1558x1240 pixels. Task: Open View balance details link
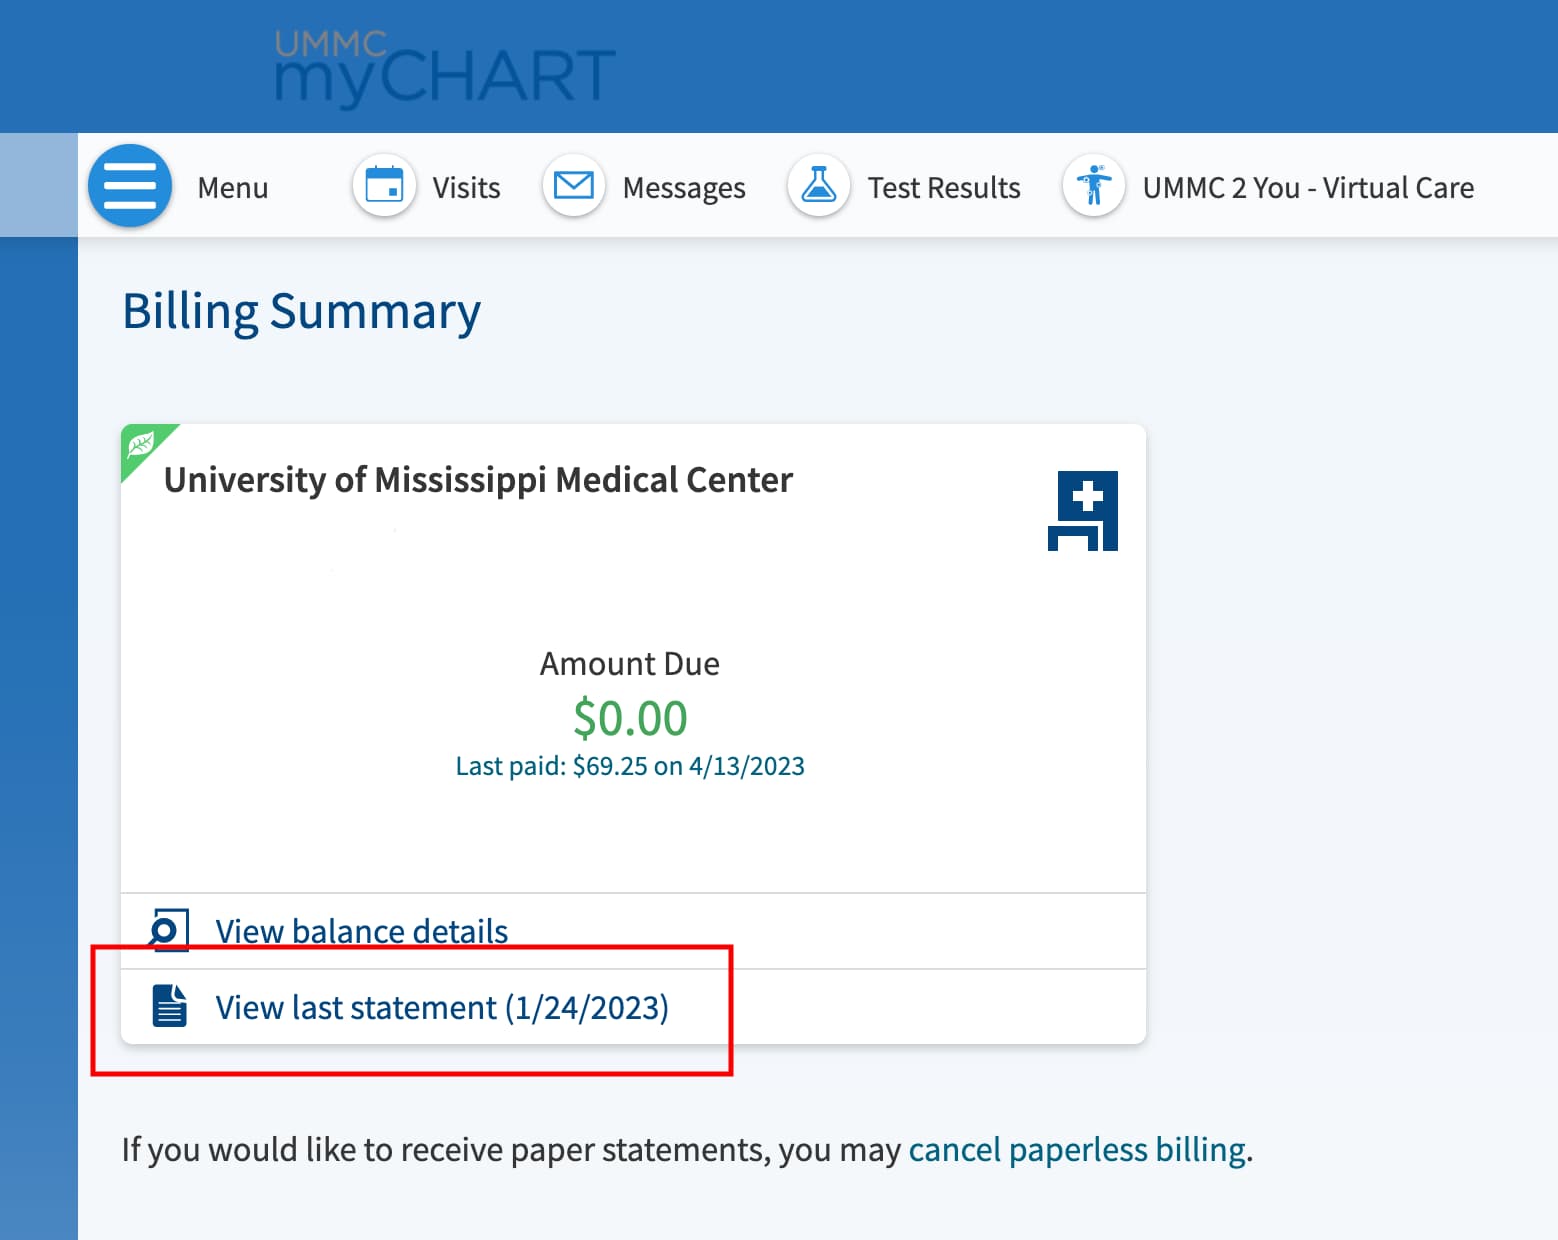tap(362, 931)
